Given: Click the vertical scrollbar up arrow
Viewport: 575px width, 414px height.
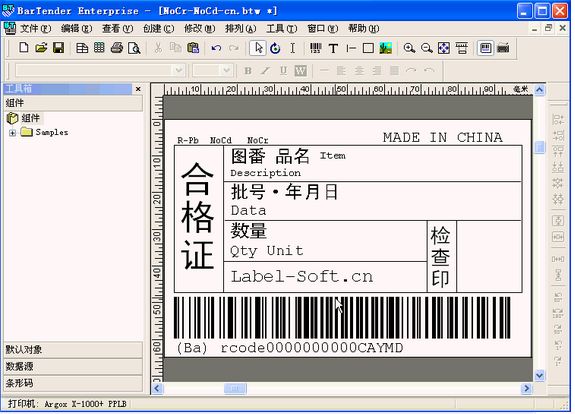Looking at the screenshot, I should click(x=539, y=90).
